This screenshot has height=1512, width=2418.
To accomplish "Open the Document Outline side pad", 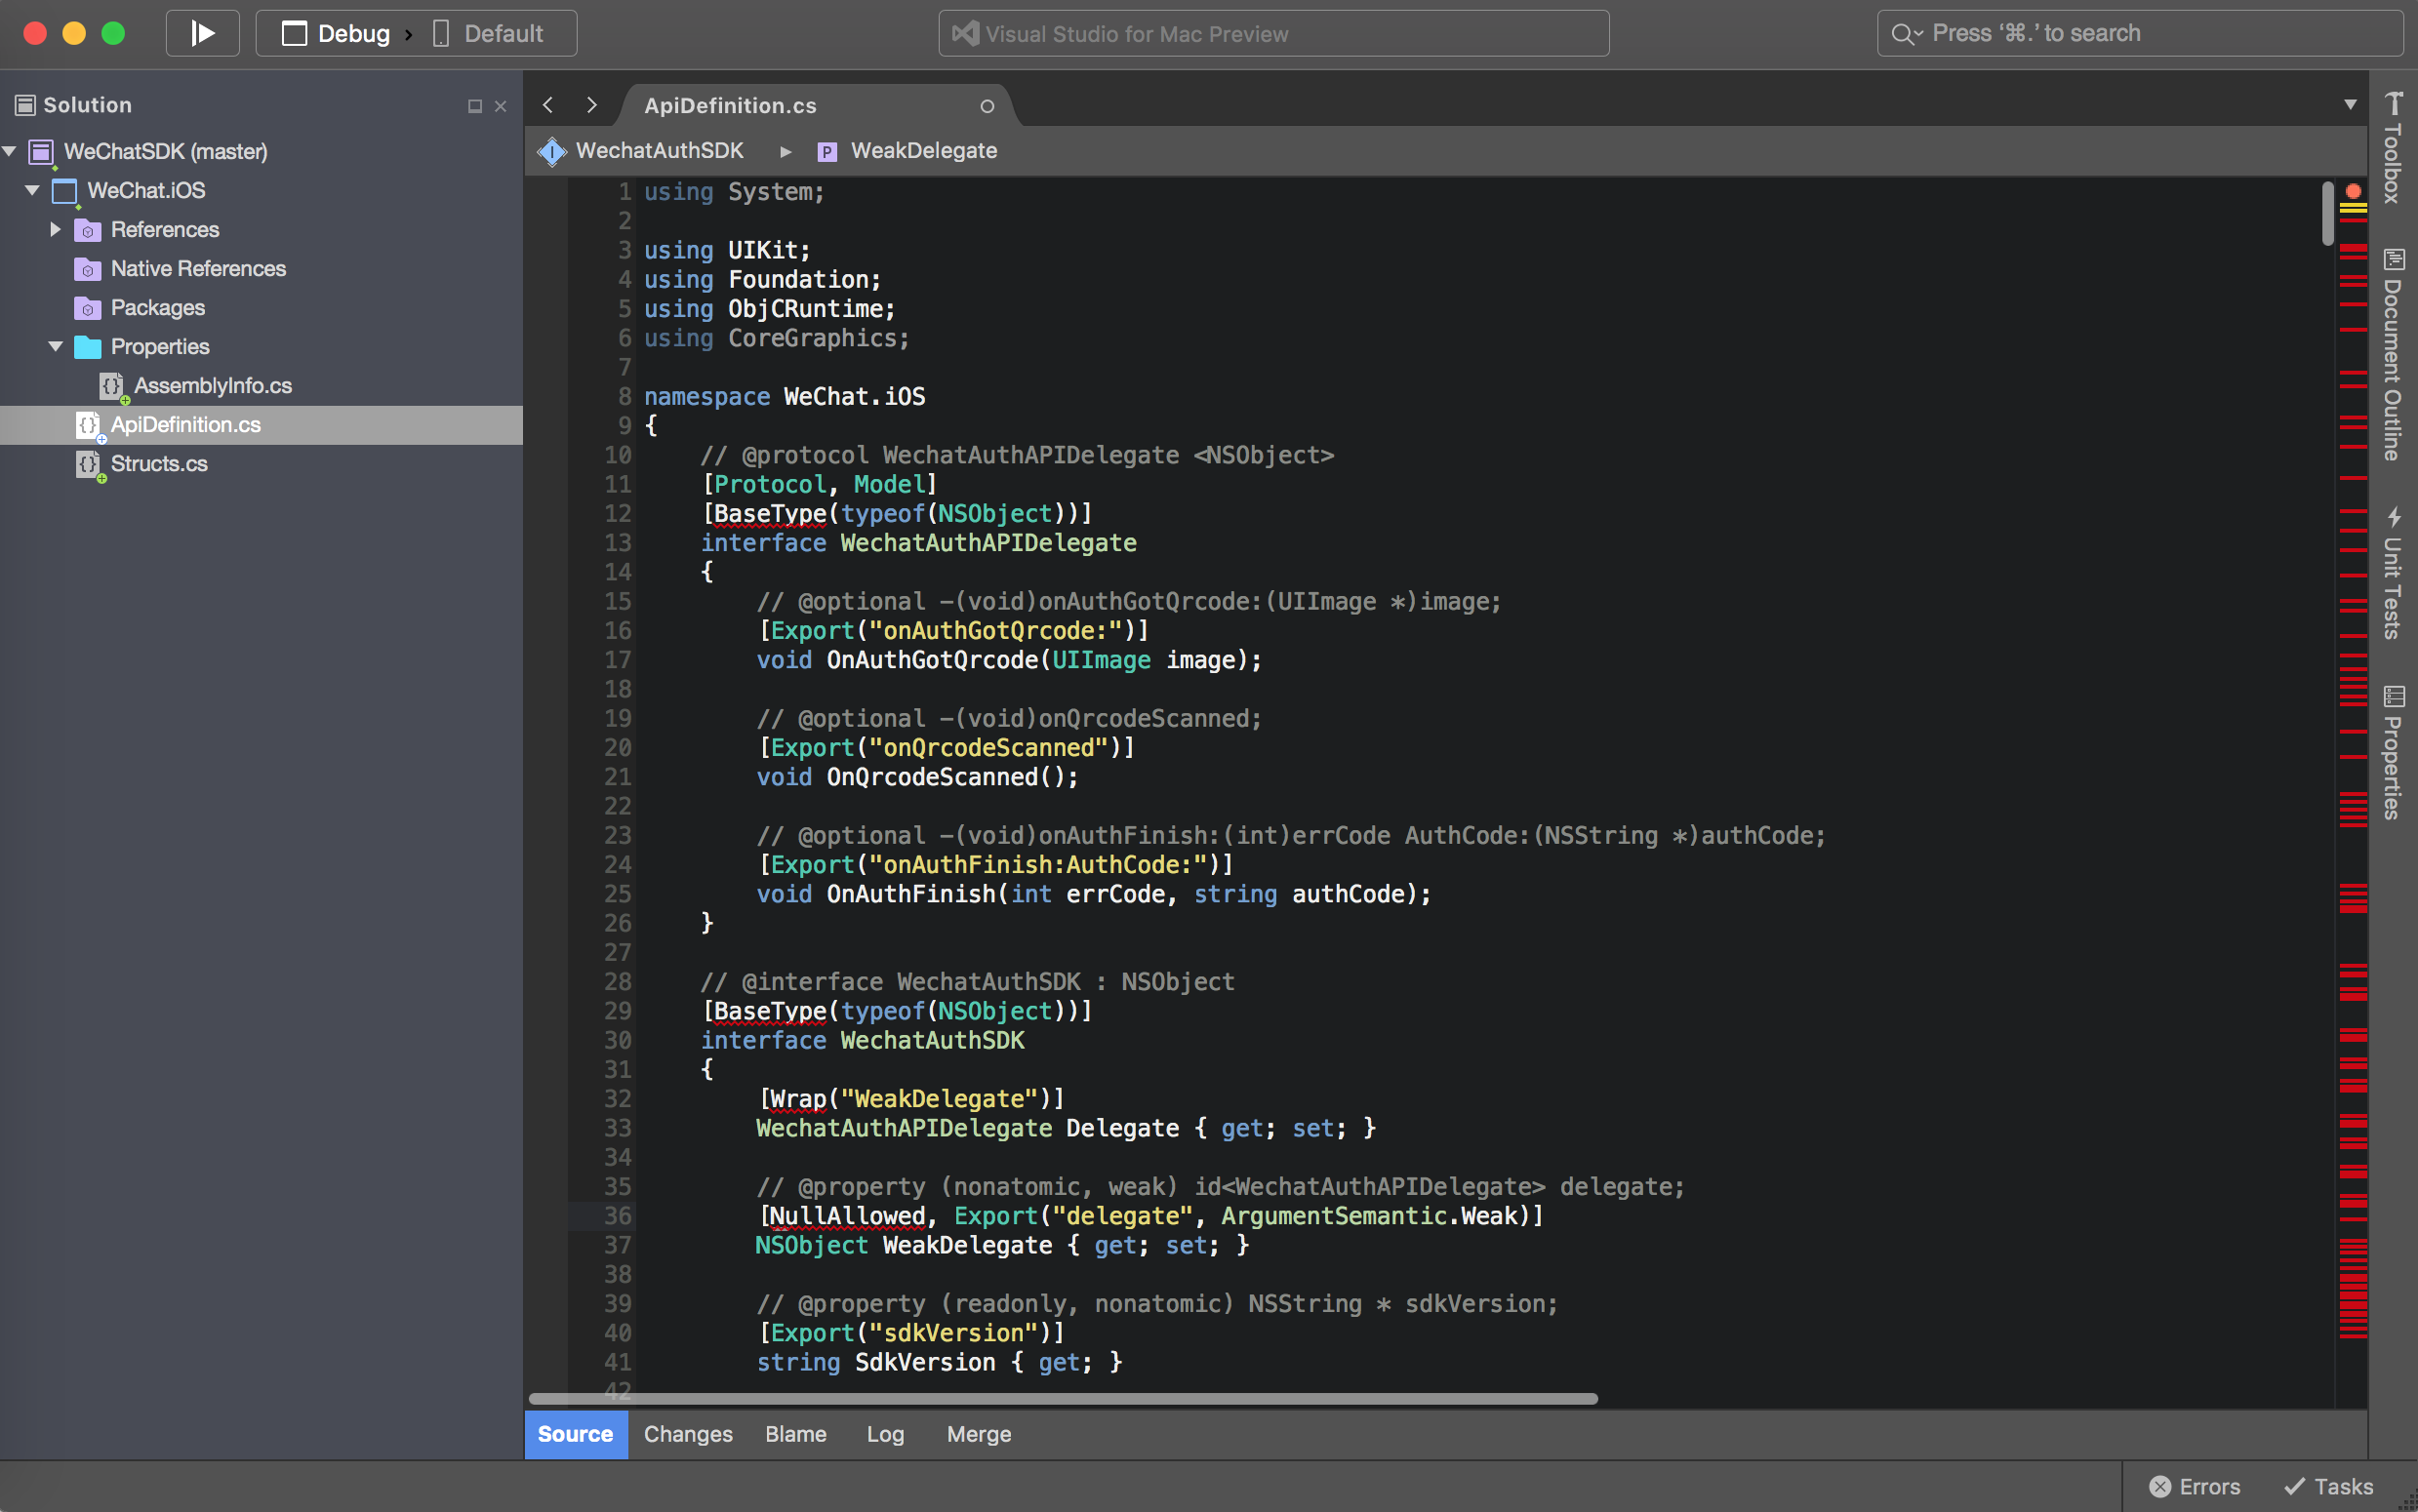I will tap(2393, 355).
